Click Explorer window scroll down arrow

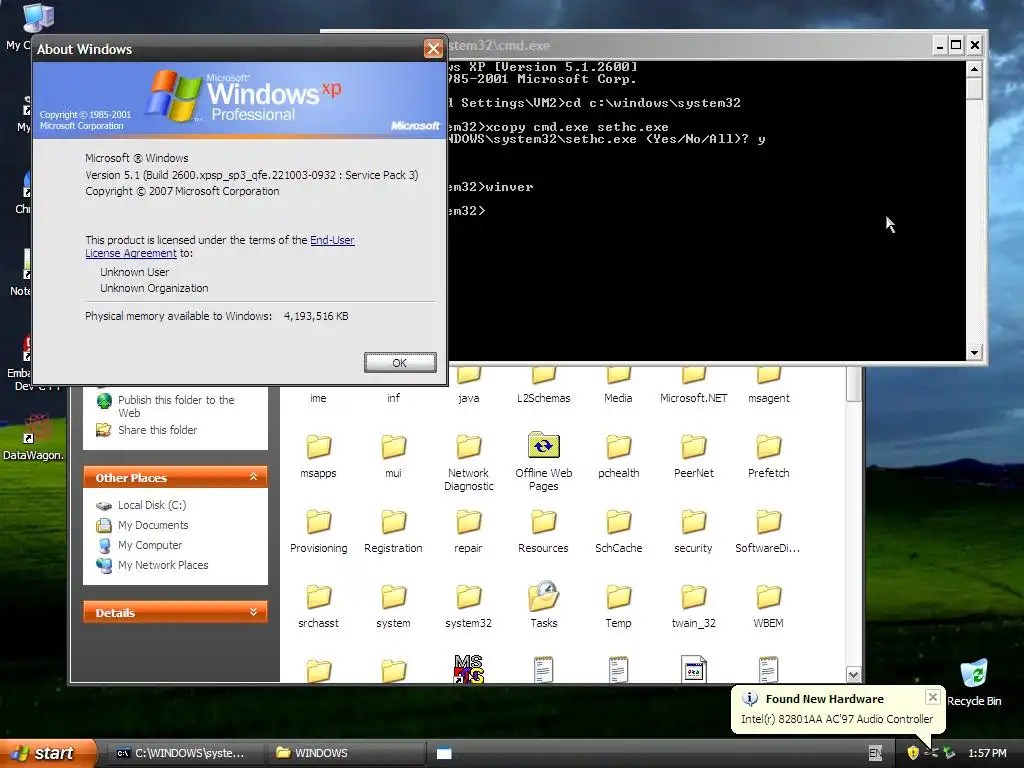854,674
